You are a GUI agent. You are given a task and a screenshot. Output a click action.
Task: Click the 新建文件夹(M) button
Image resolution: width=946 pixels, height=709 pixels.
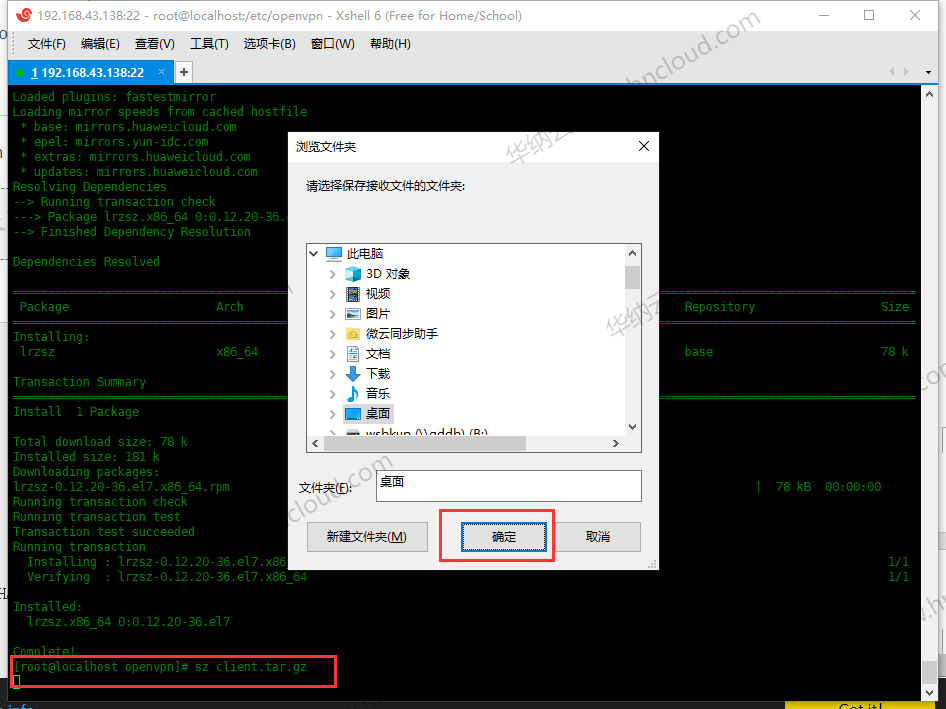click(367, 537)
